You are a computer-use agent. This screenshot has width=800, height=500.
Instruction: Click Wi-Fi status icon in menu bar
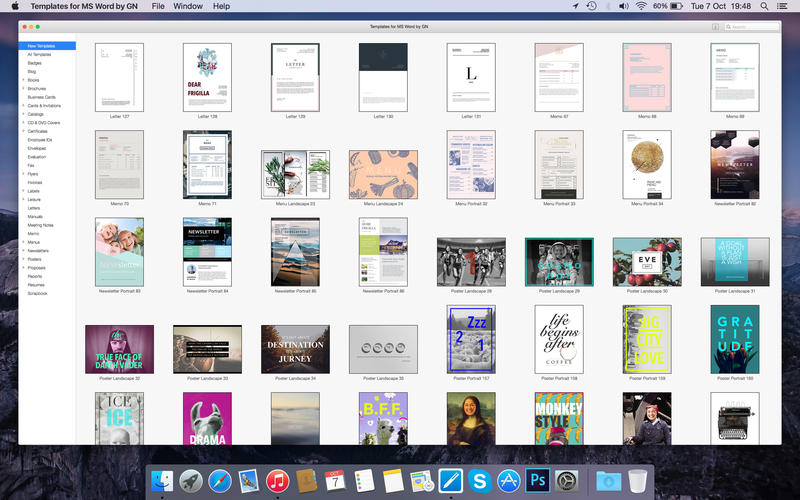click(x=641, y=6)
